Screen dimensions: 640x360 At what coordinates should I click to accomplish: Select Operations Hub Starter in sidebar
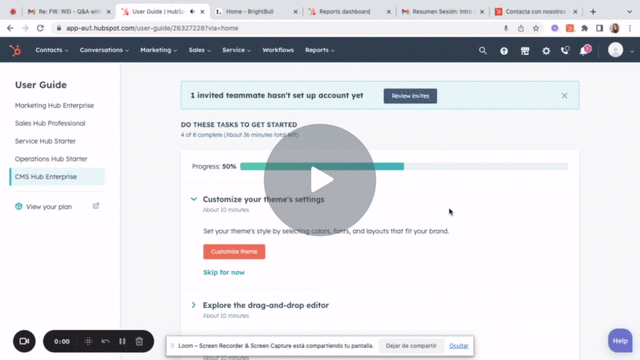click(x=51, y=159)
